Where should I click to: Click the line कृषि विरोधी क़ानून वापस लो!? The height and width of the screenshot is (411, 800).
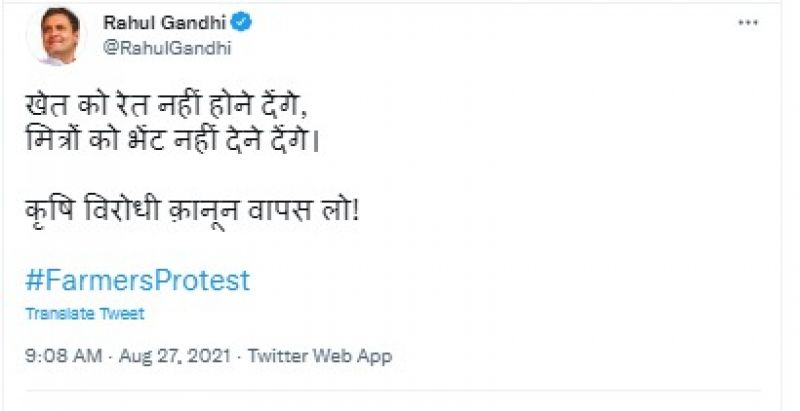tap(191, 212)
